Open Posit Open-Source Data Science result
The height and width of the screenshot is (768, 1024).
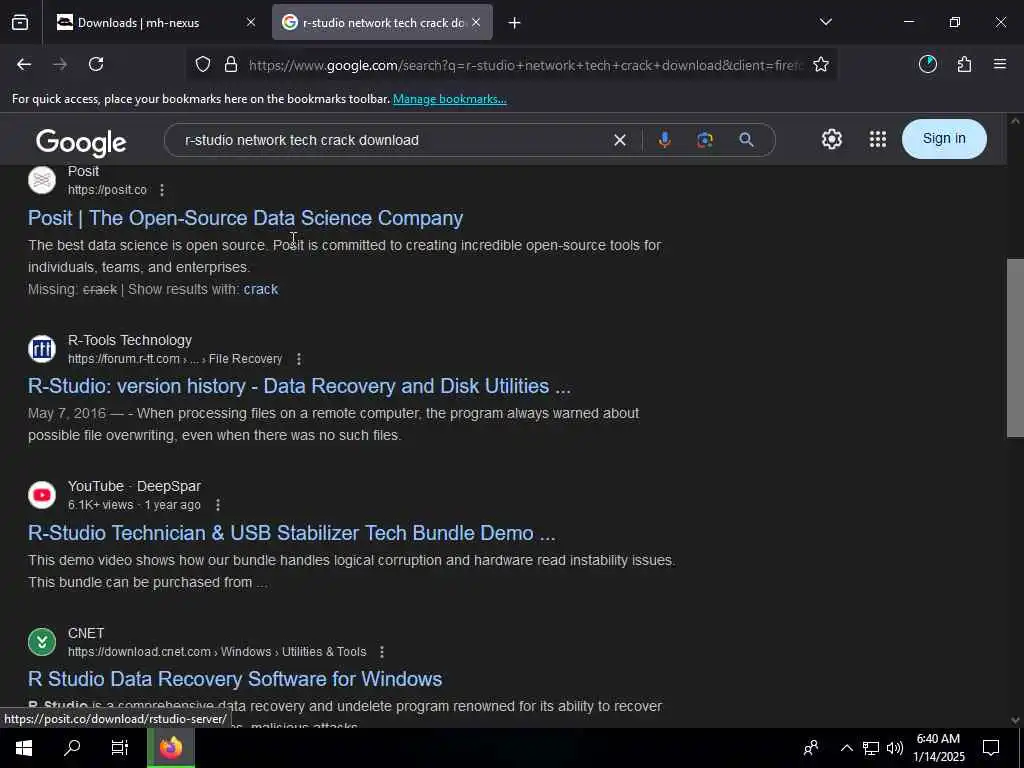(246, 218)
